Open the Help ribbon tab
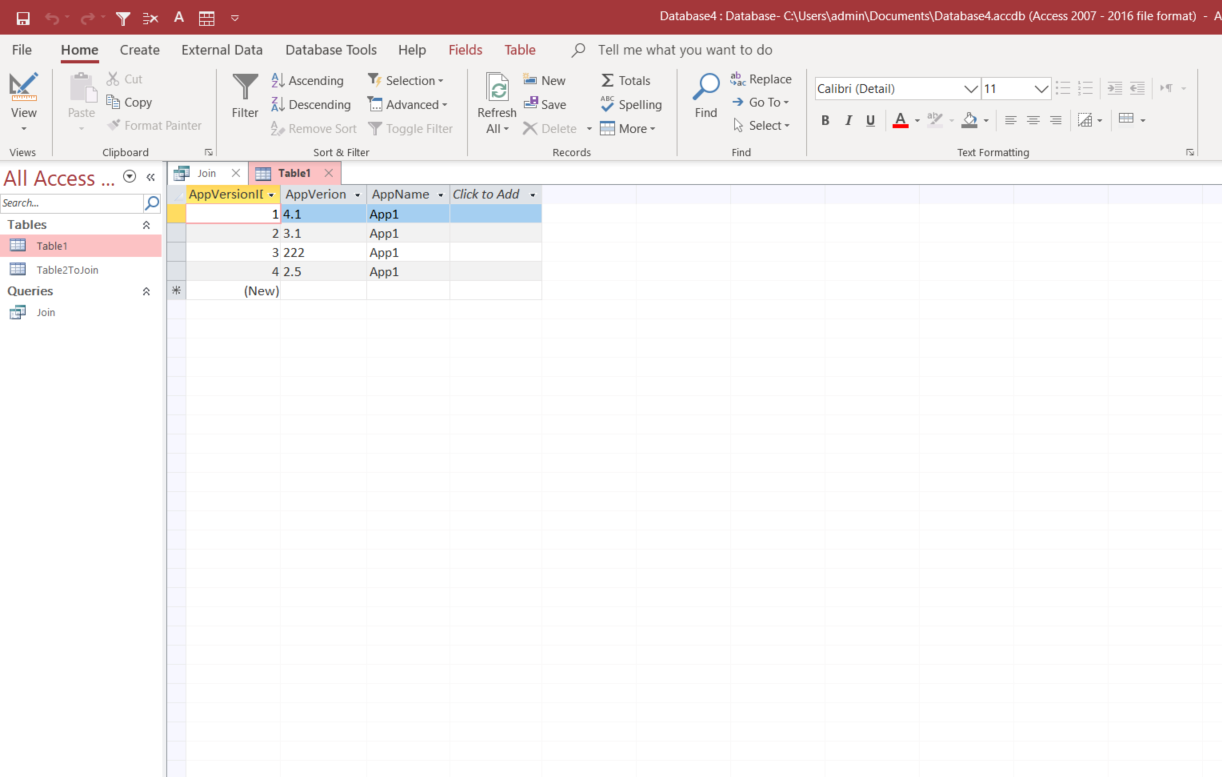This screenshot has width=1222, height=777. (x=412, y=50)
